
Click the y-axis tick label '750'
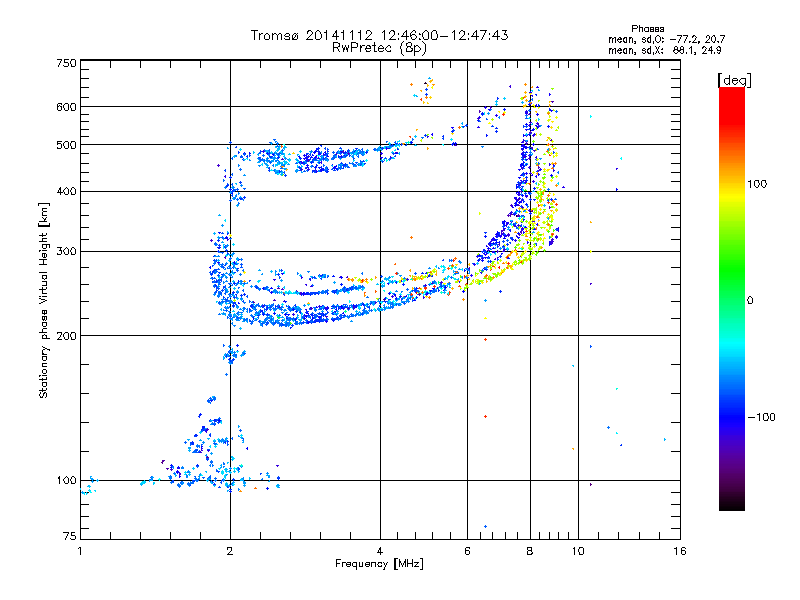pyautogui.click(x=66, y=63)
